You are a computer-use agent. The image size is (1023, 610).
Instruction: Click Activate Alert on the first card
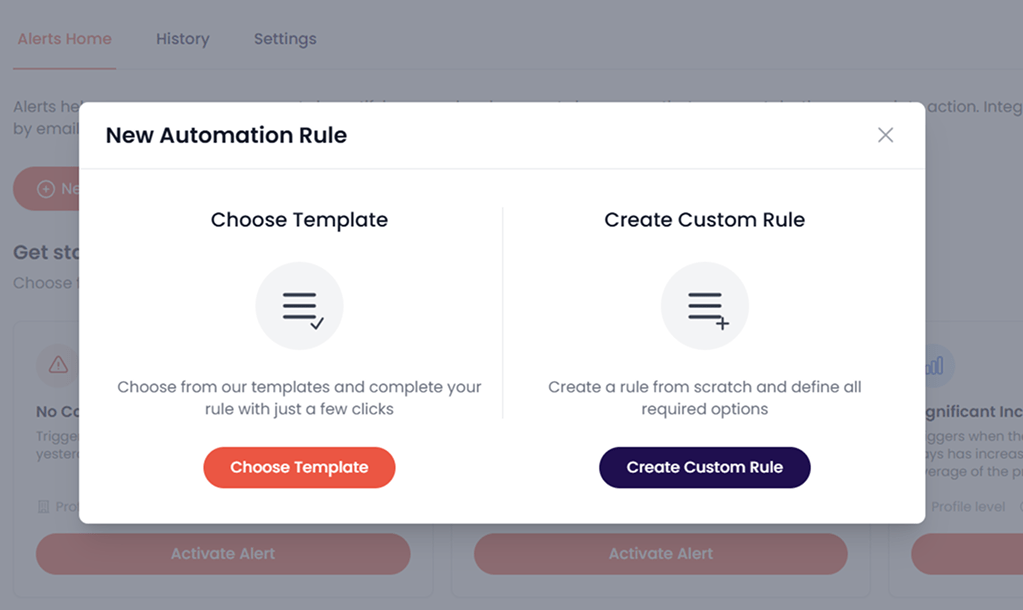click(x=223, y=553)
